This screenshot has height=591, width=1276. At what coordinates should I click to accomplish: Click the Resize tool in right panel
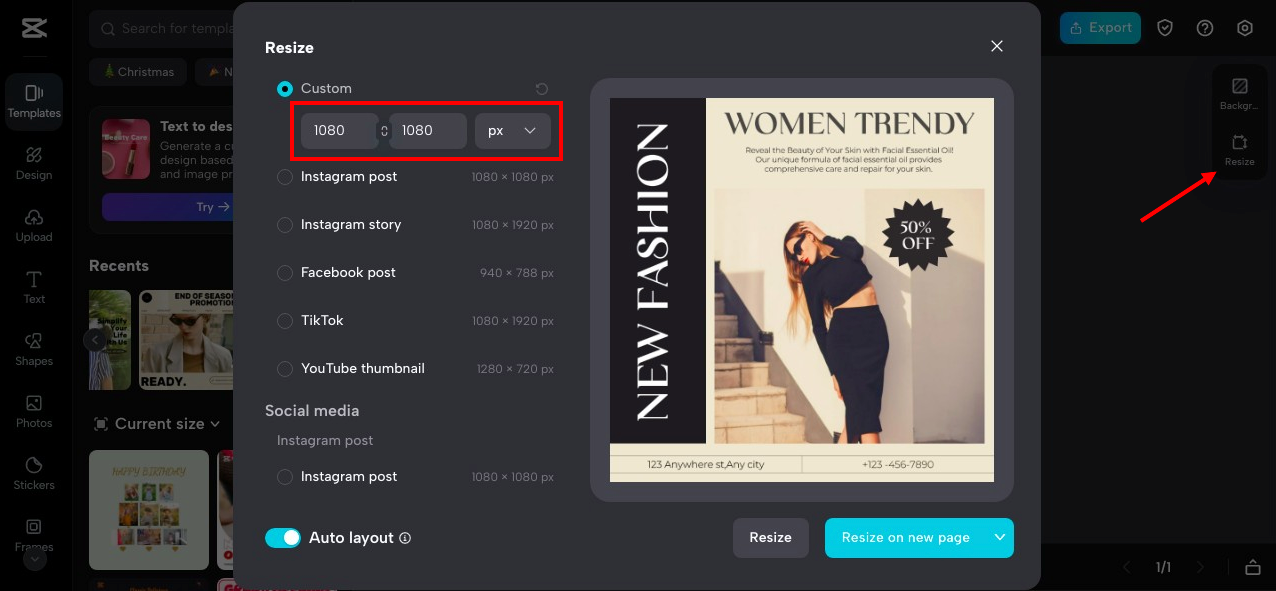[1239, 150]
